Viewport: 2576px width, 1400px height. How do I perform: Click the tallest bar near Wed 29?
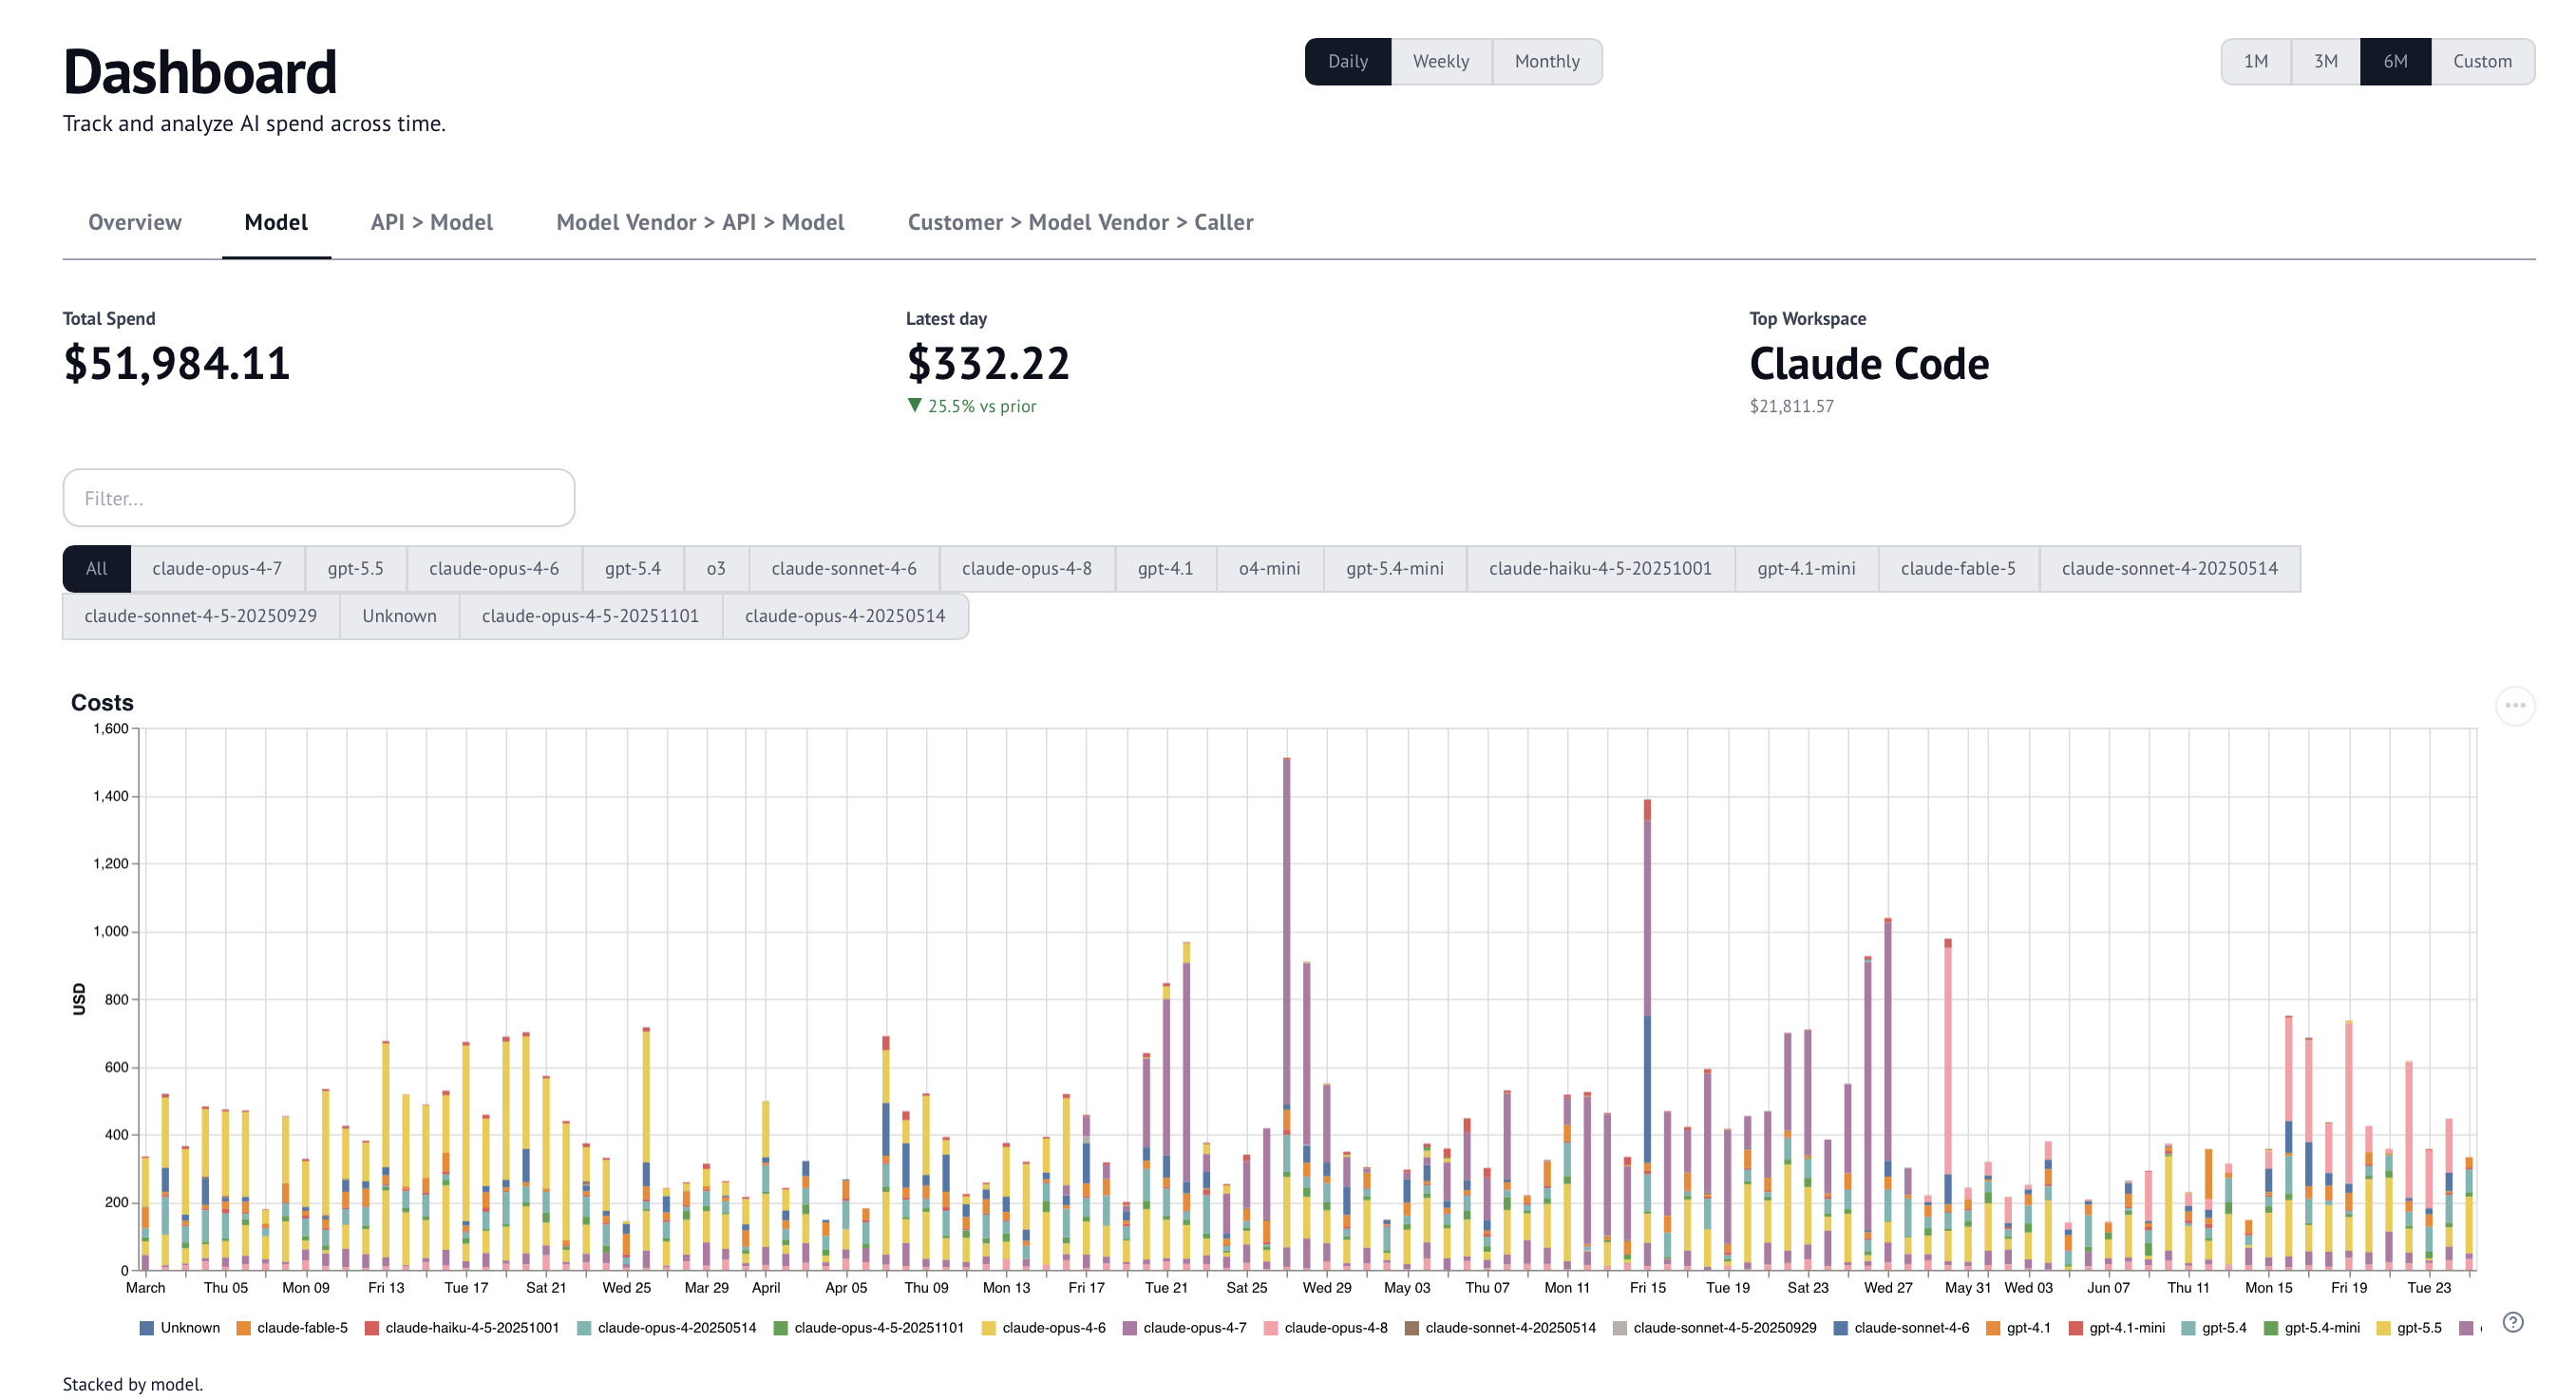point(1286,1014)
